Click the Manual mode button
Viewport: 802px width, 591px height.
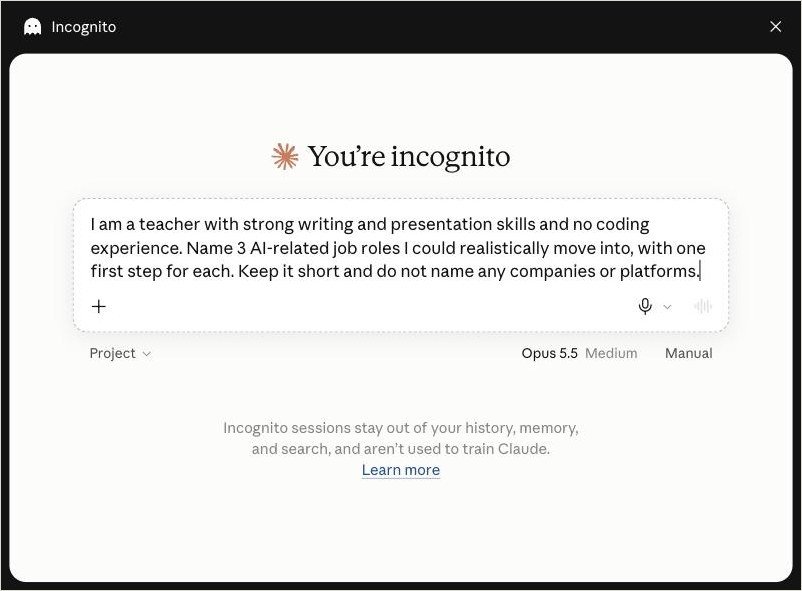click(688, 353)
